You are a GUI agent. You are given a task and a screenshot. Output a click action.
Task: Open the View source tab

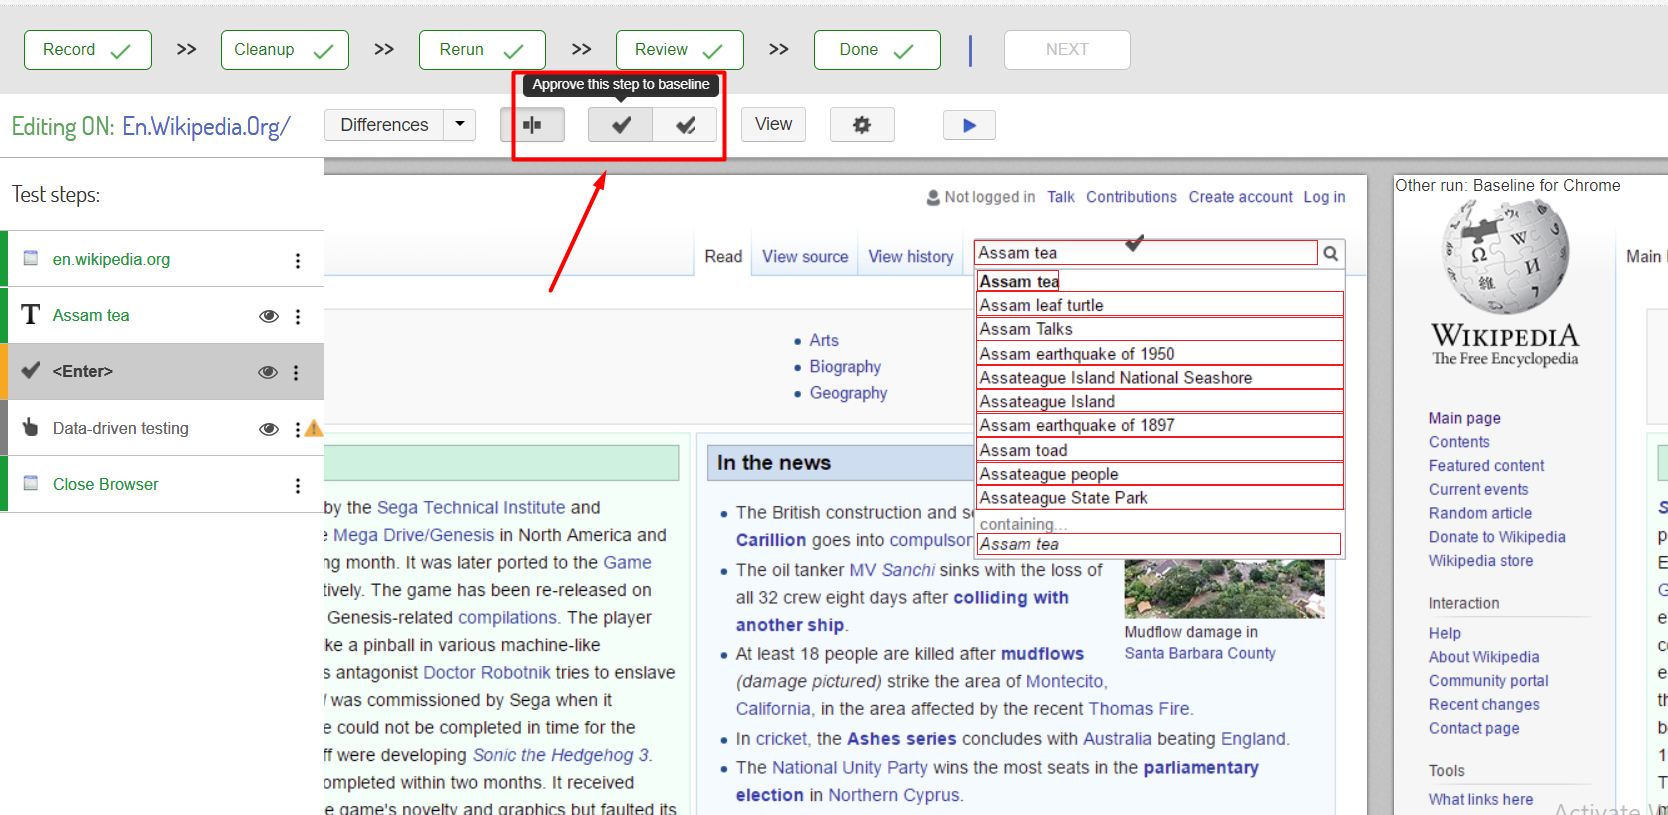805,257
